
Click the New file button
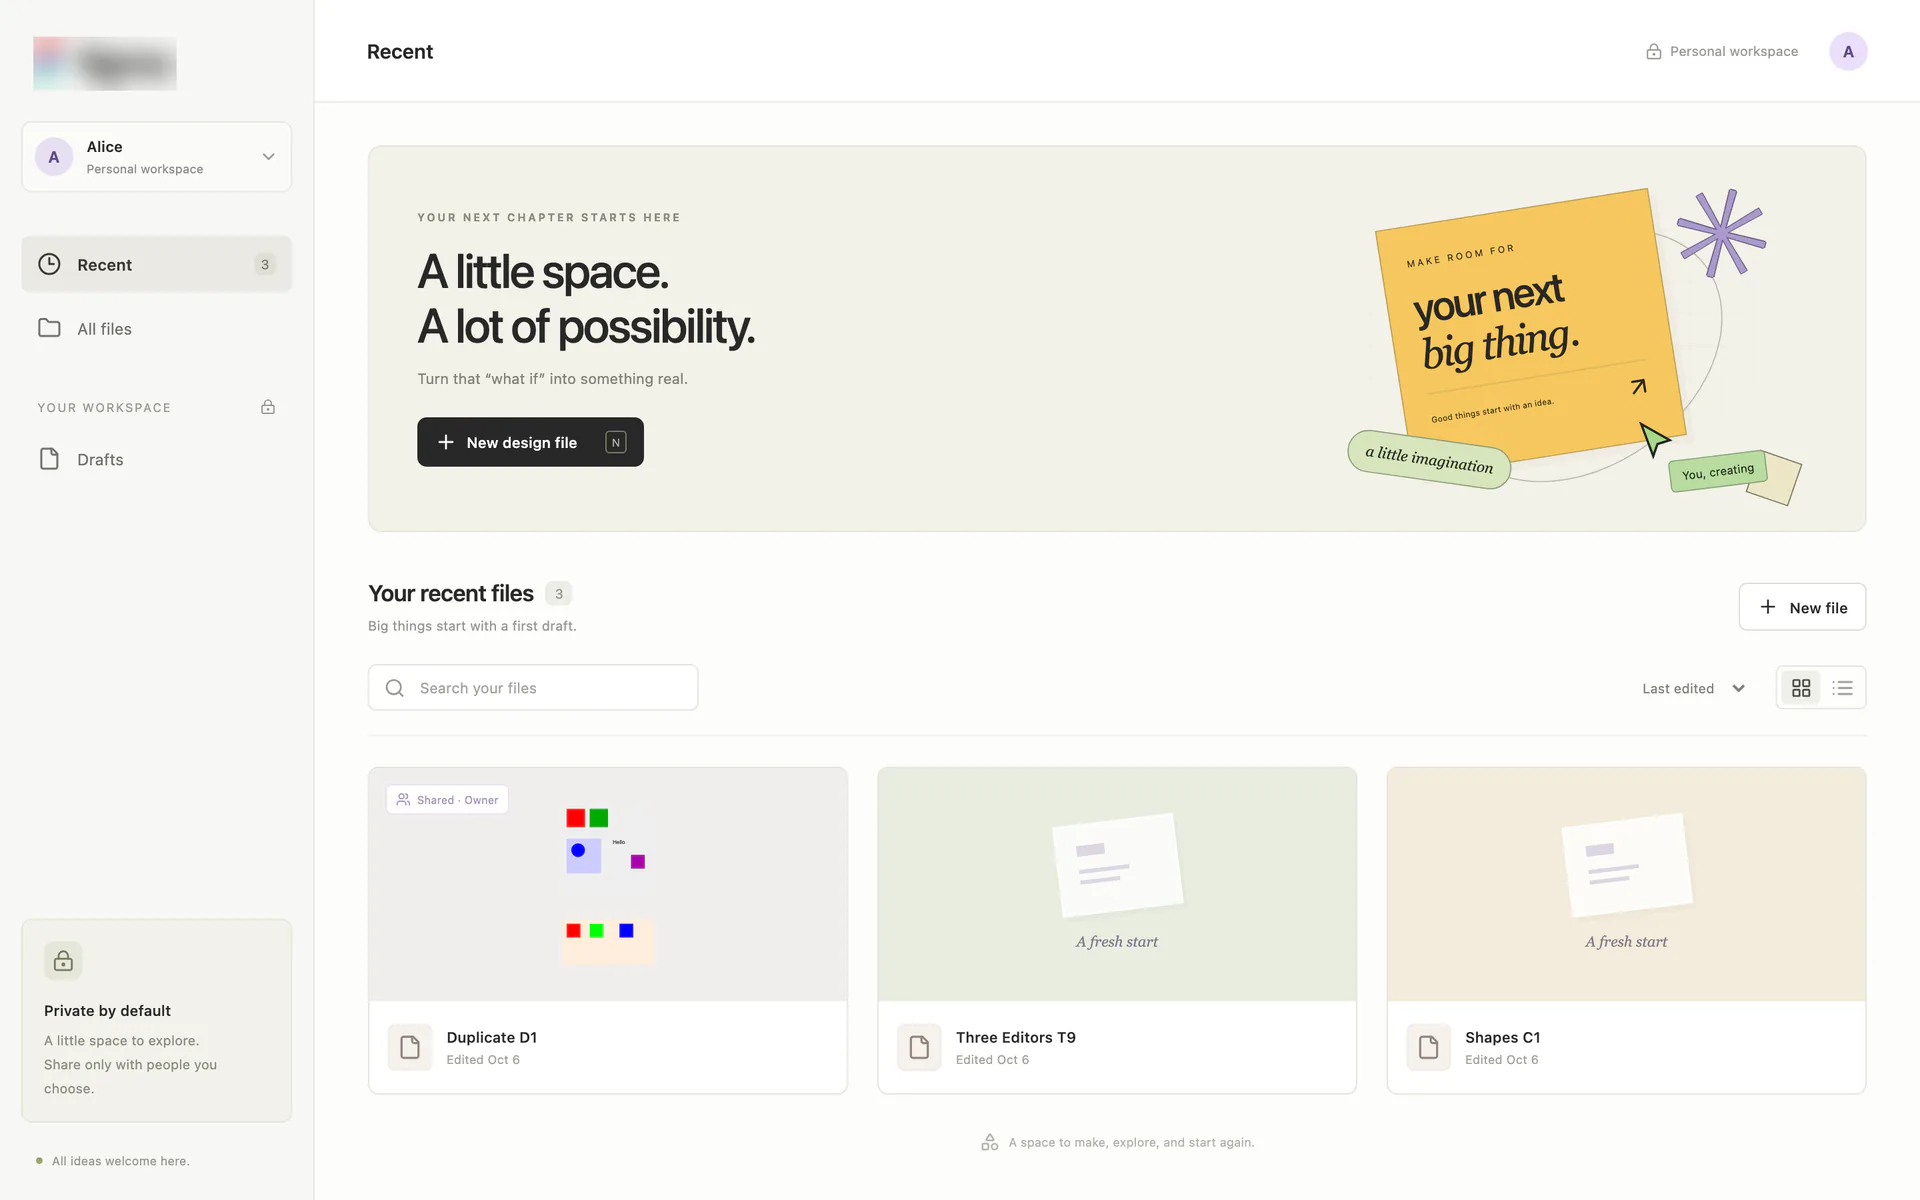tap(1802, 607)
